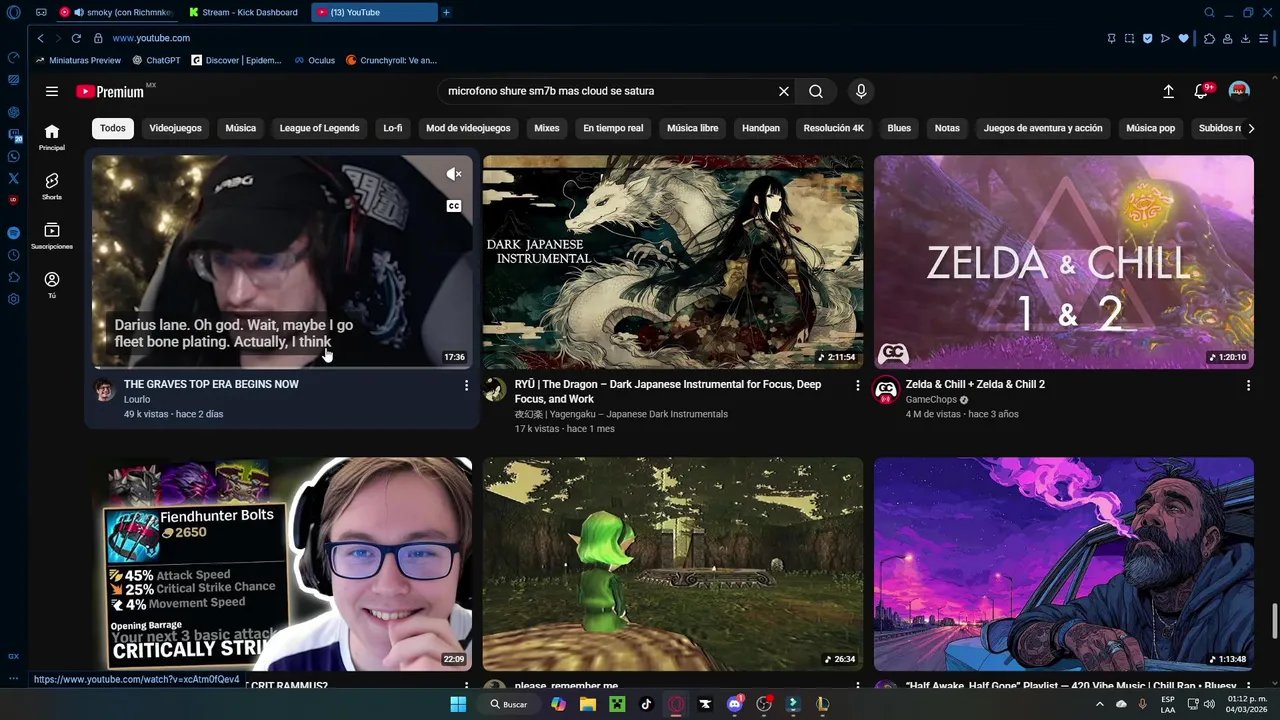Select the En tiempo real chip
This screenshot has width=1280, height=720.
613,128
